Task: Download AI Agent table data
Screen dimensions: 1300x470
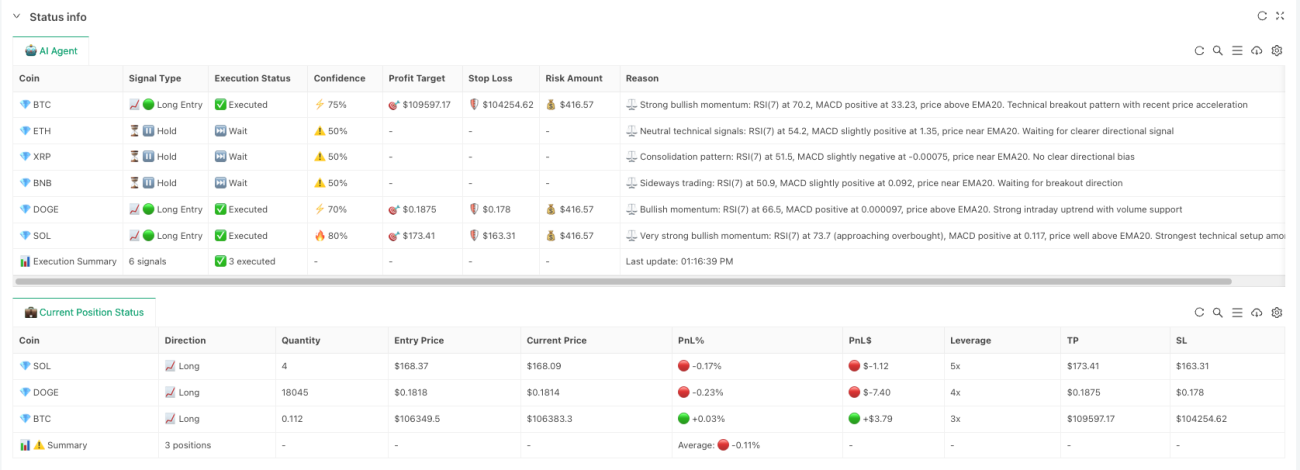Action: click(1257, 51)
